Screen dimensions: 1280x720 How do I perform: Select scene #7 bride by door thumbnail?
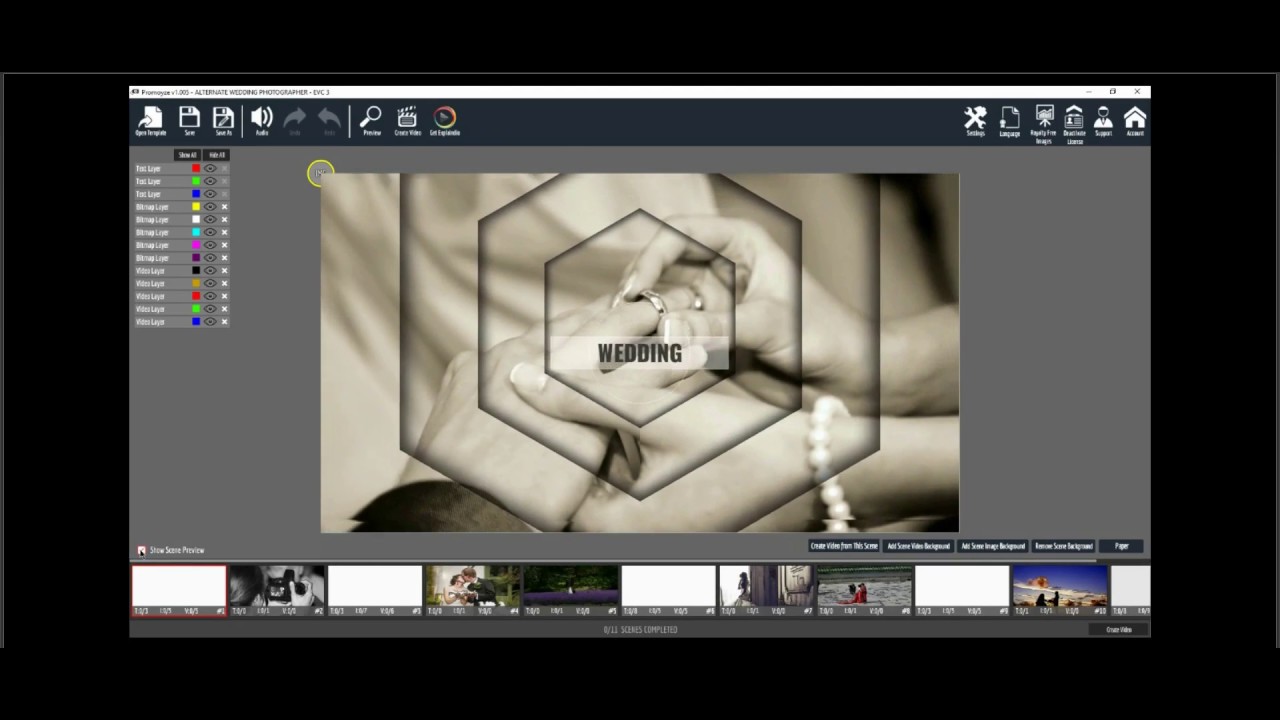click(x=767, y=590)
